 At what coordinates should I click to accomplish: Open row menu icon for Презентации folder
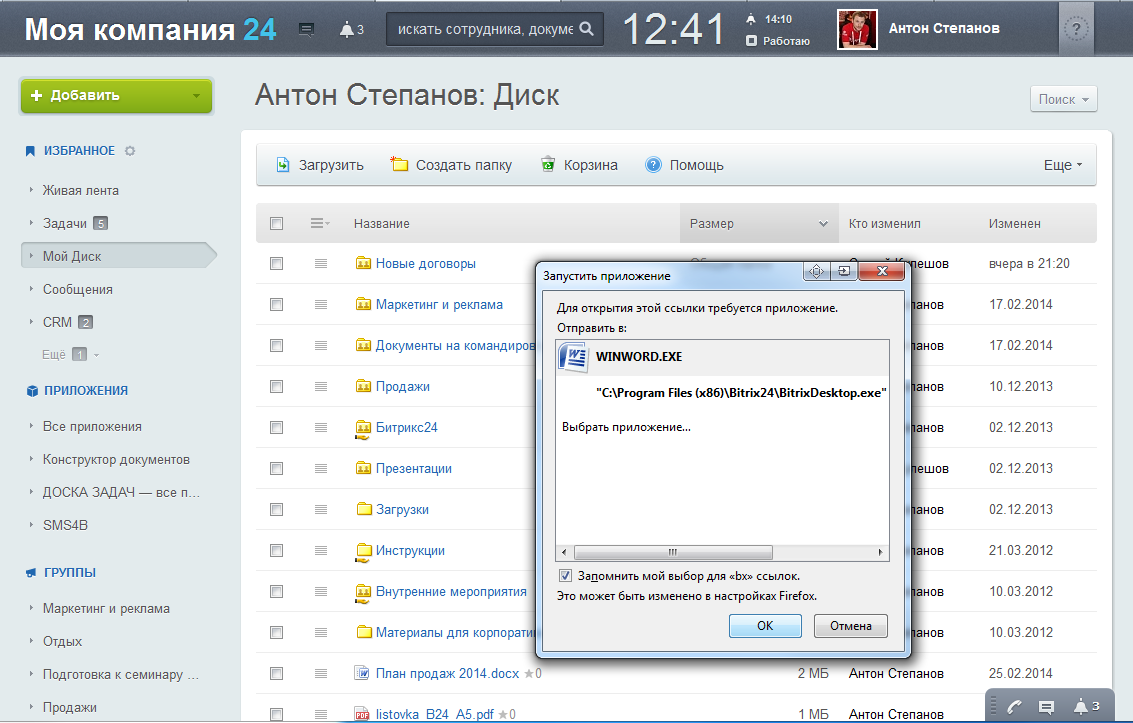coord(321,469)
